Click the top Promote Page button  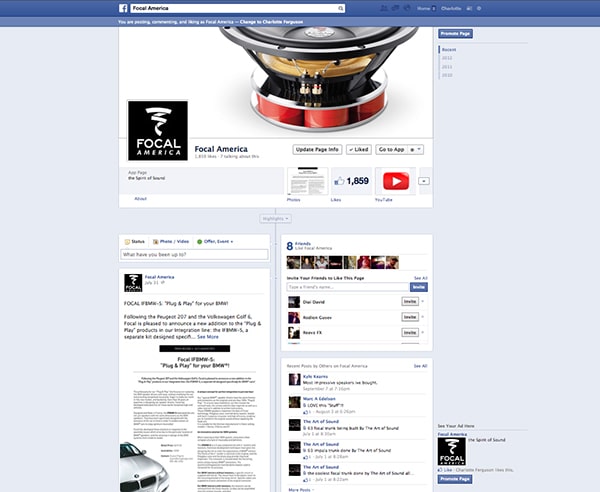(455, 34)
